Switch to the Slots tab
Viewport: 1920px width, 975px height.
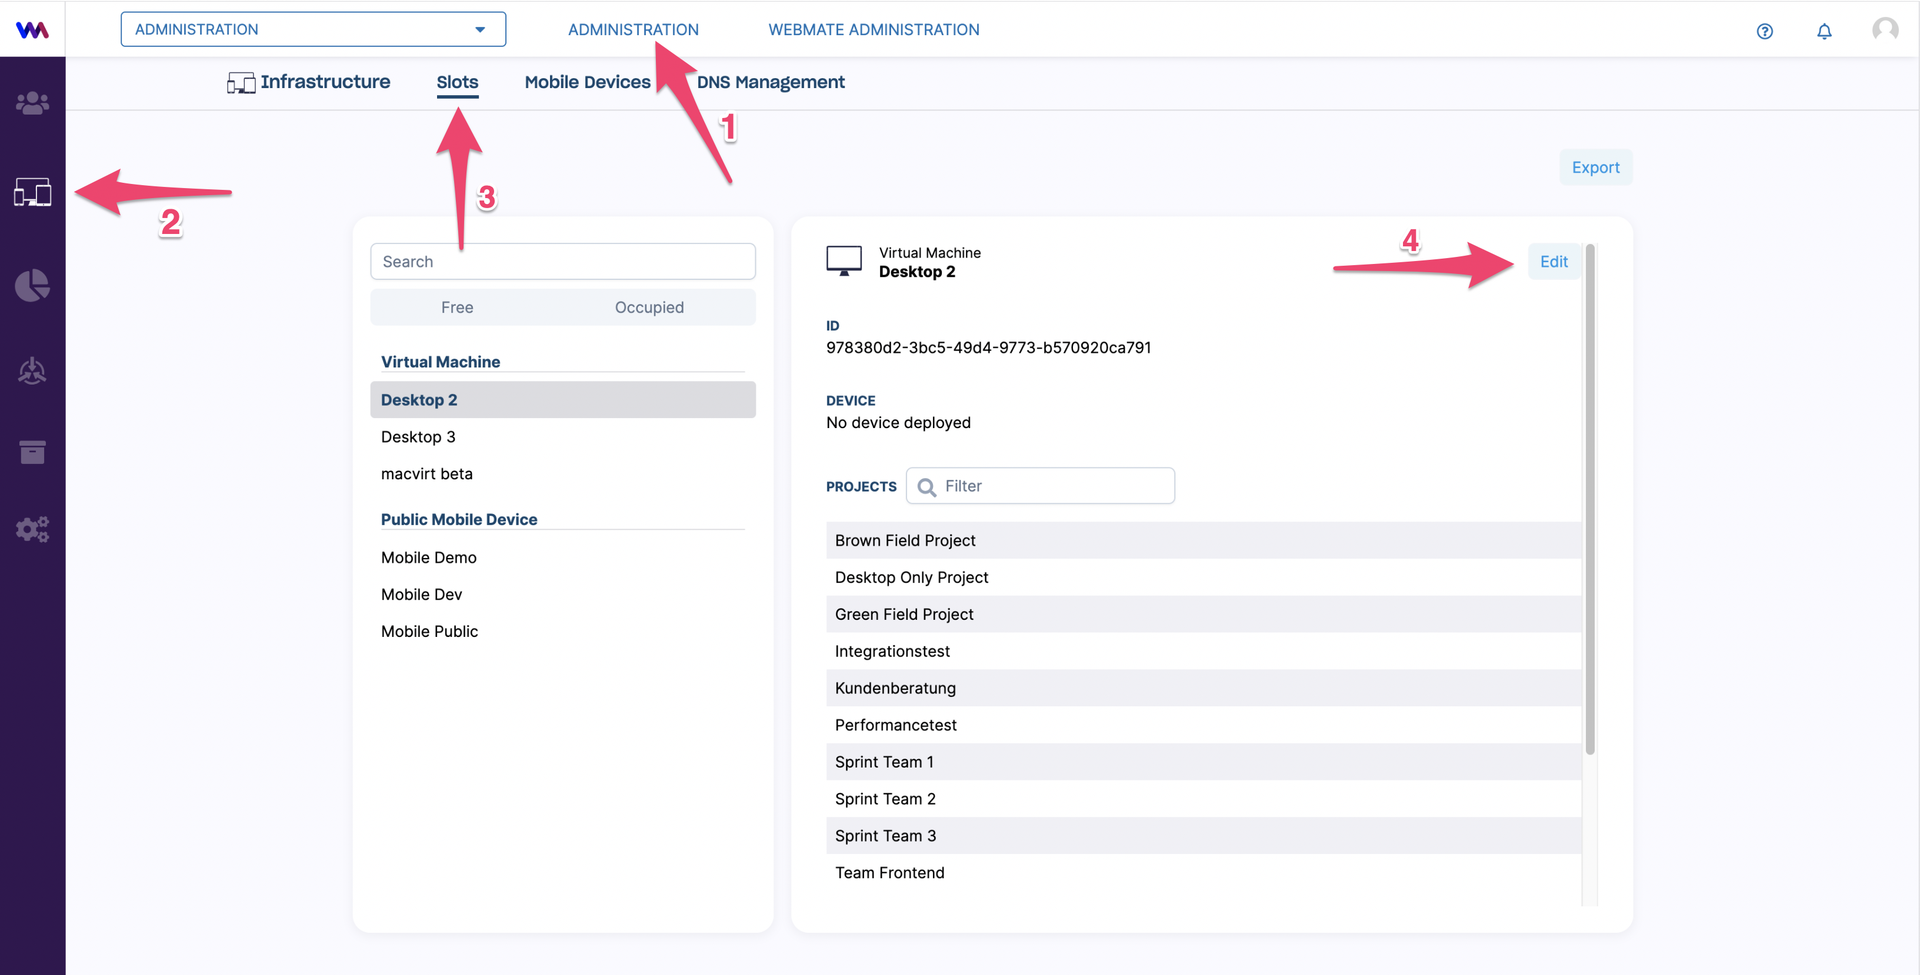(457, 82)
